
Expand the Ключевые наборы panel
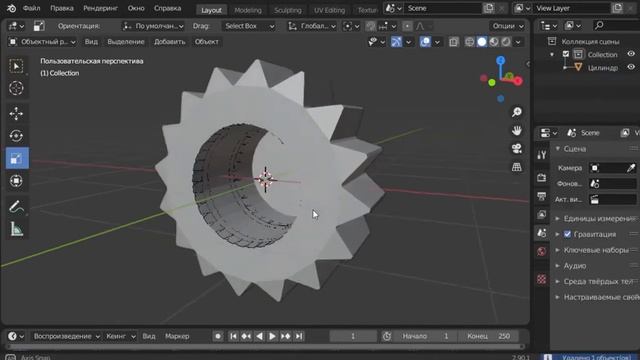[596, 250]
